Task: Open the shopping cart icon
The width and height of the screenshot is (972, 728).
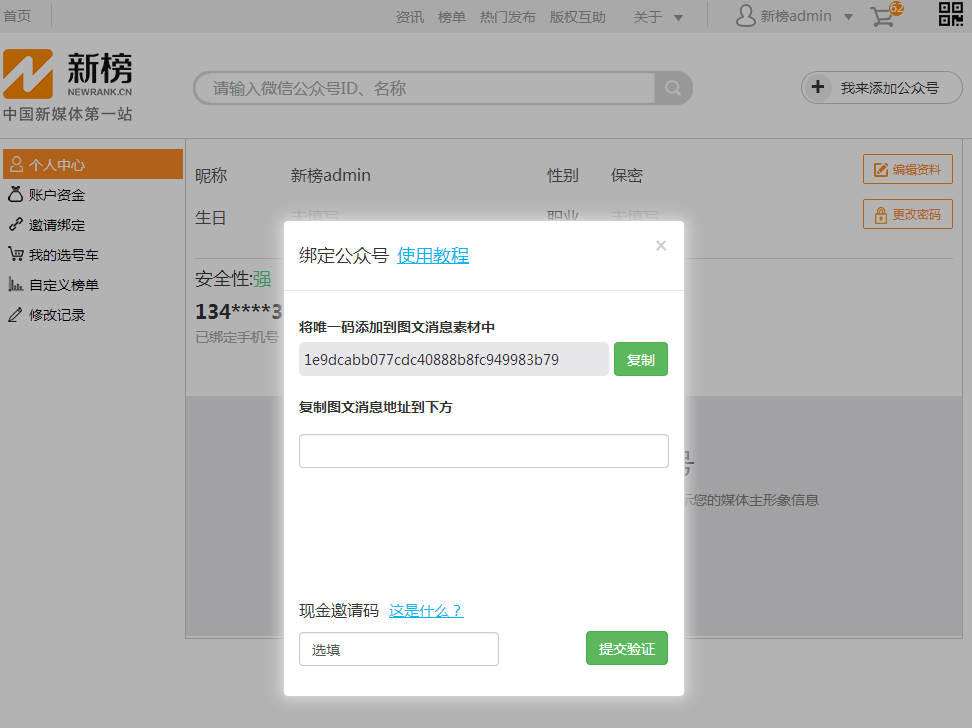Action: [x=882, y=17]
